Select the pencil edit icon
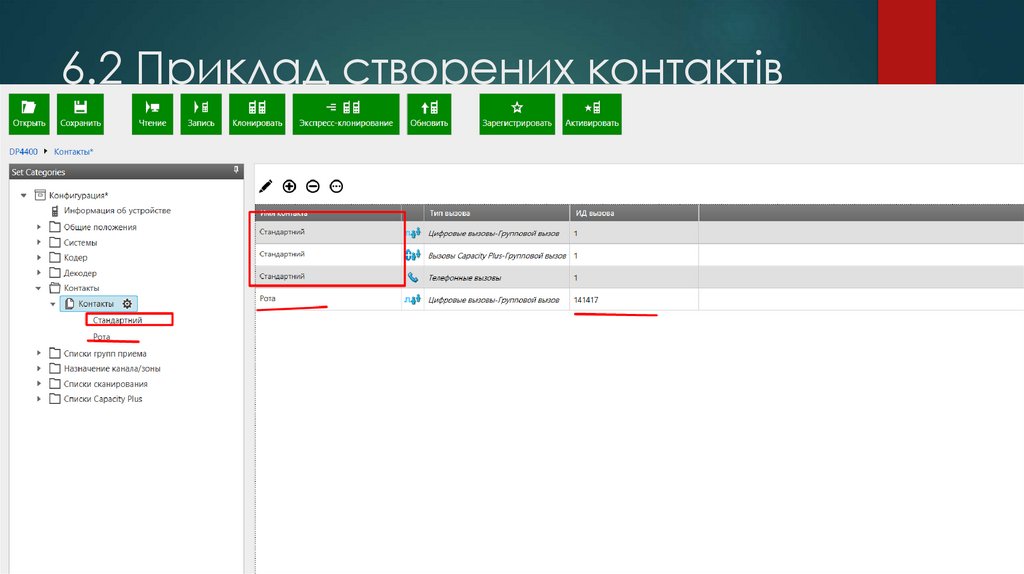Screen dimensions: 1024x574 click(x=266, y=187)
